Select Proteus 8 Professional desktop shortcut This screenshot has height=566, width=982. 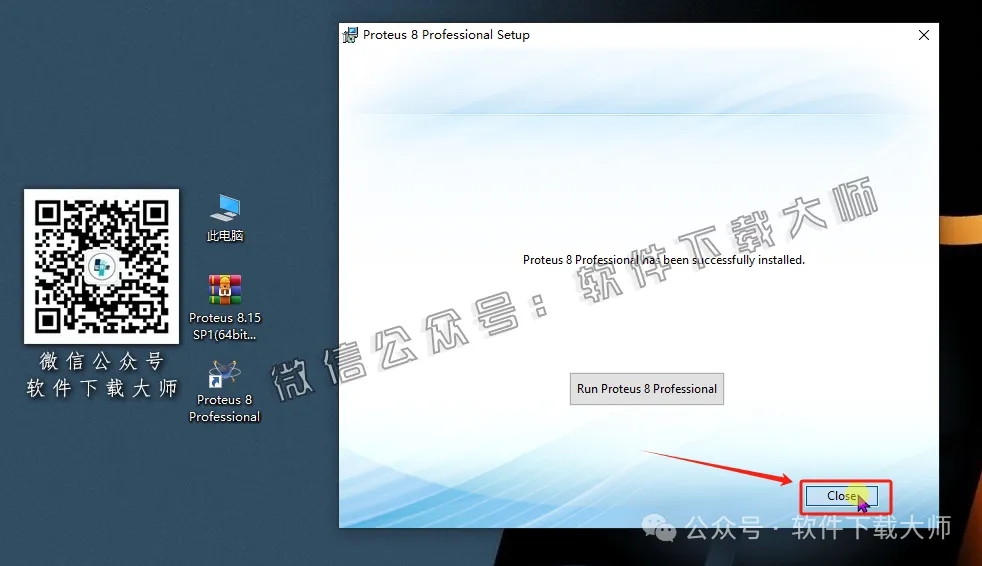pos(225,392)
